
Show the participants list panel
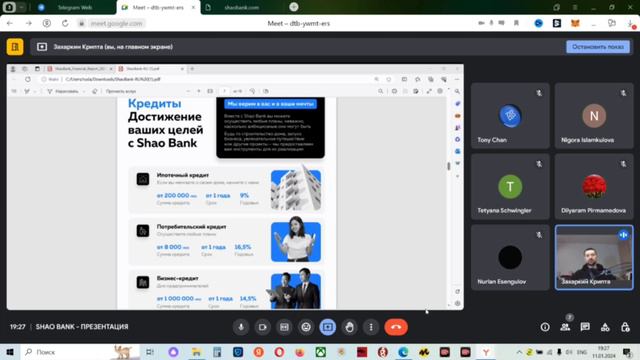click(x=565, y=327)
